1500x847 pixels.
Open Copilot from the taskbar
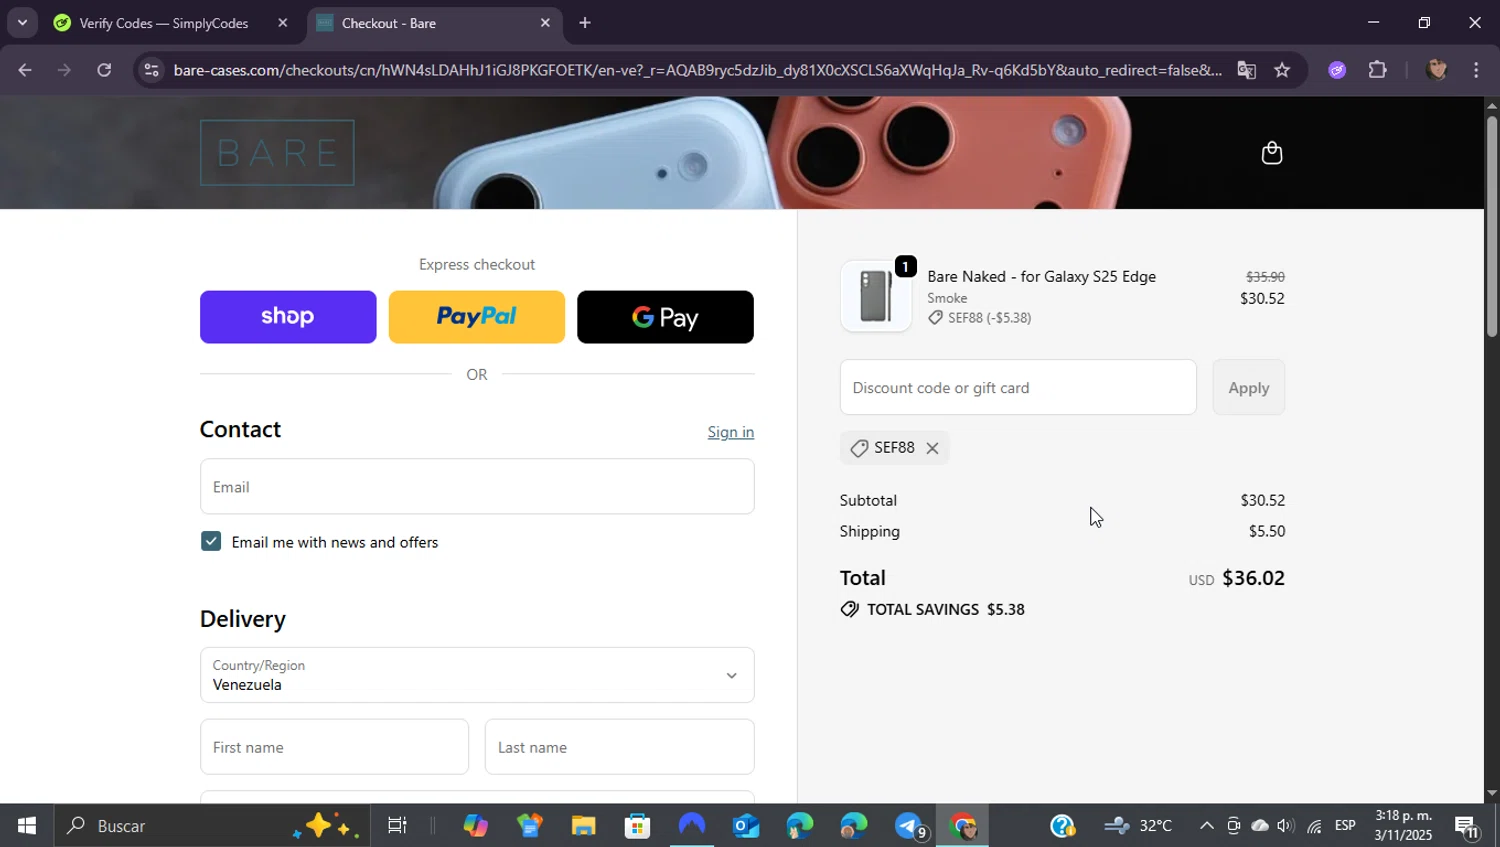point(475,826)
